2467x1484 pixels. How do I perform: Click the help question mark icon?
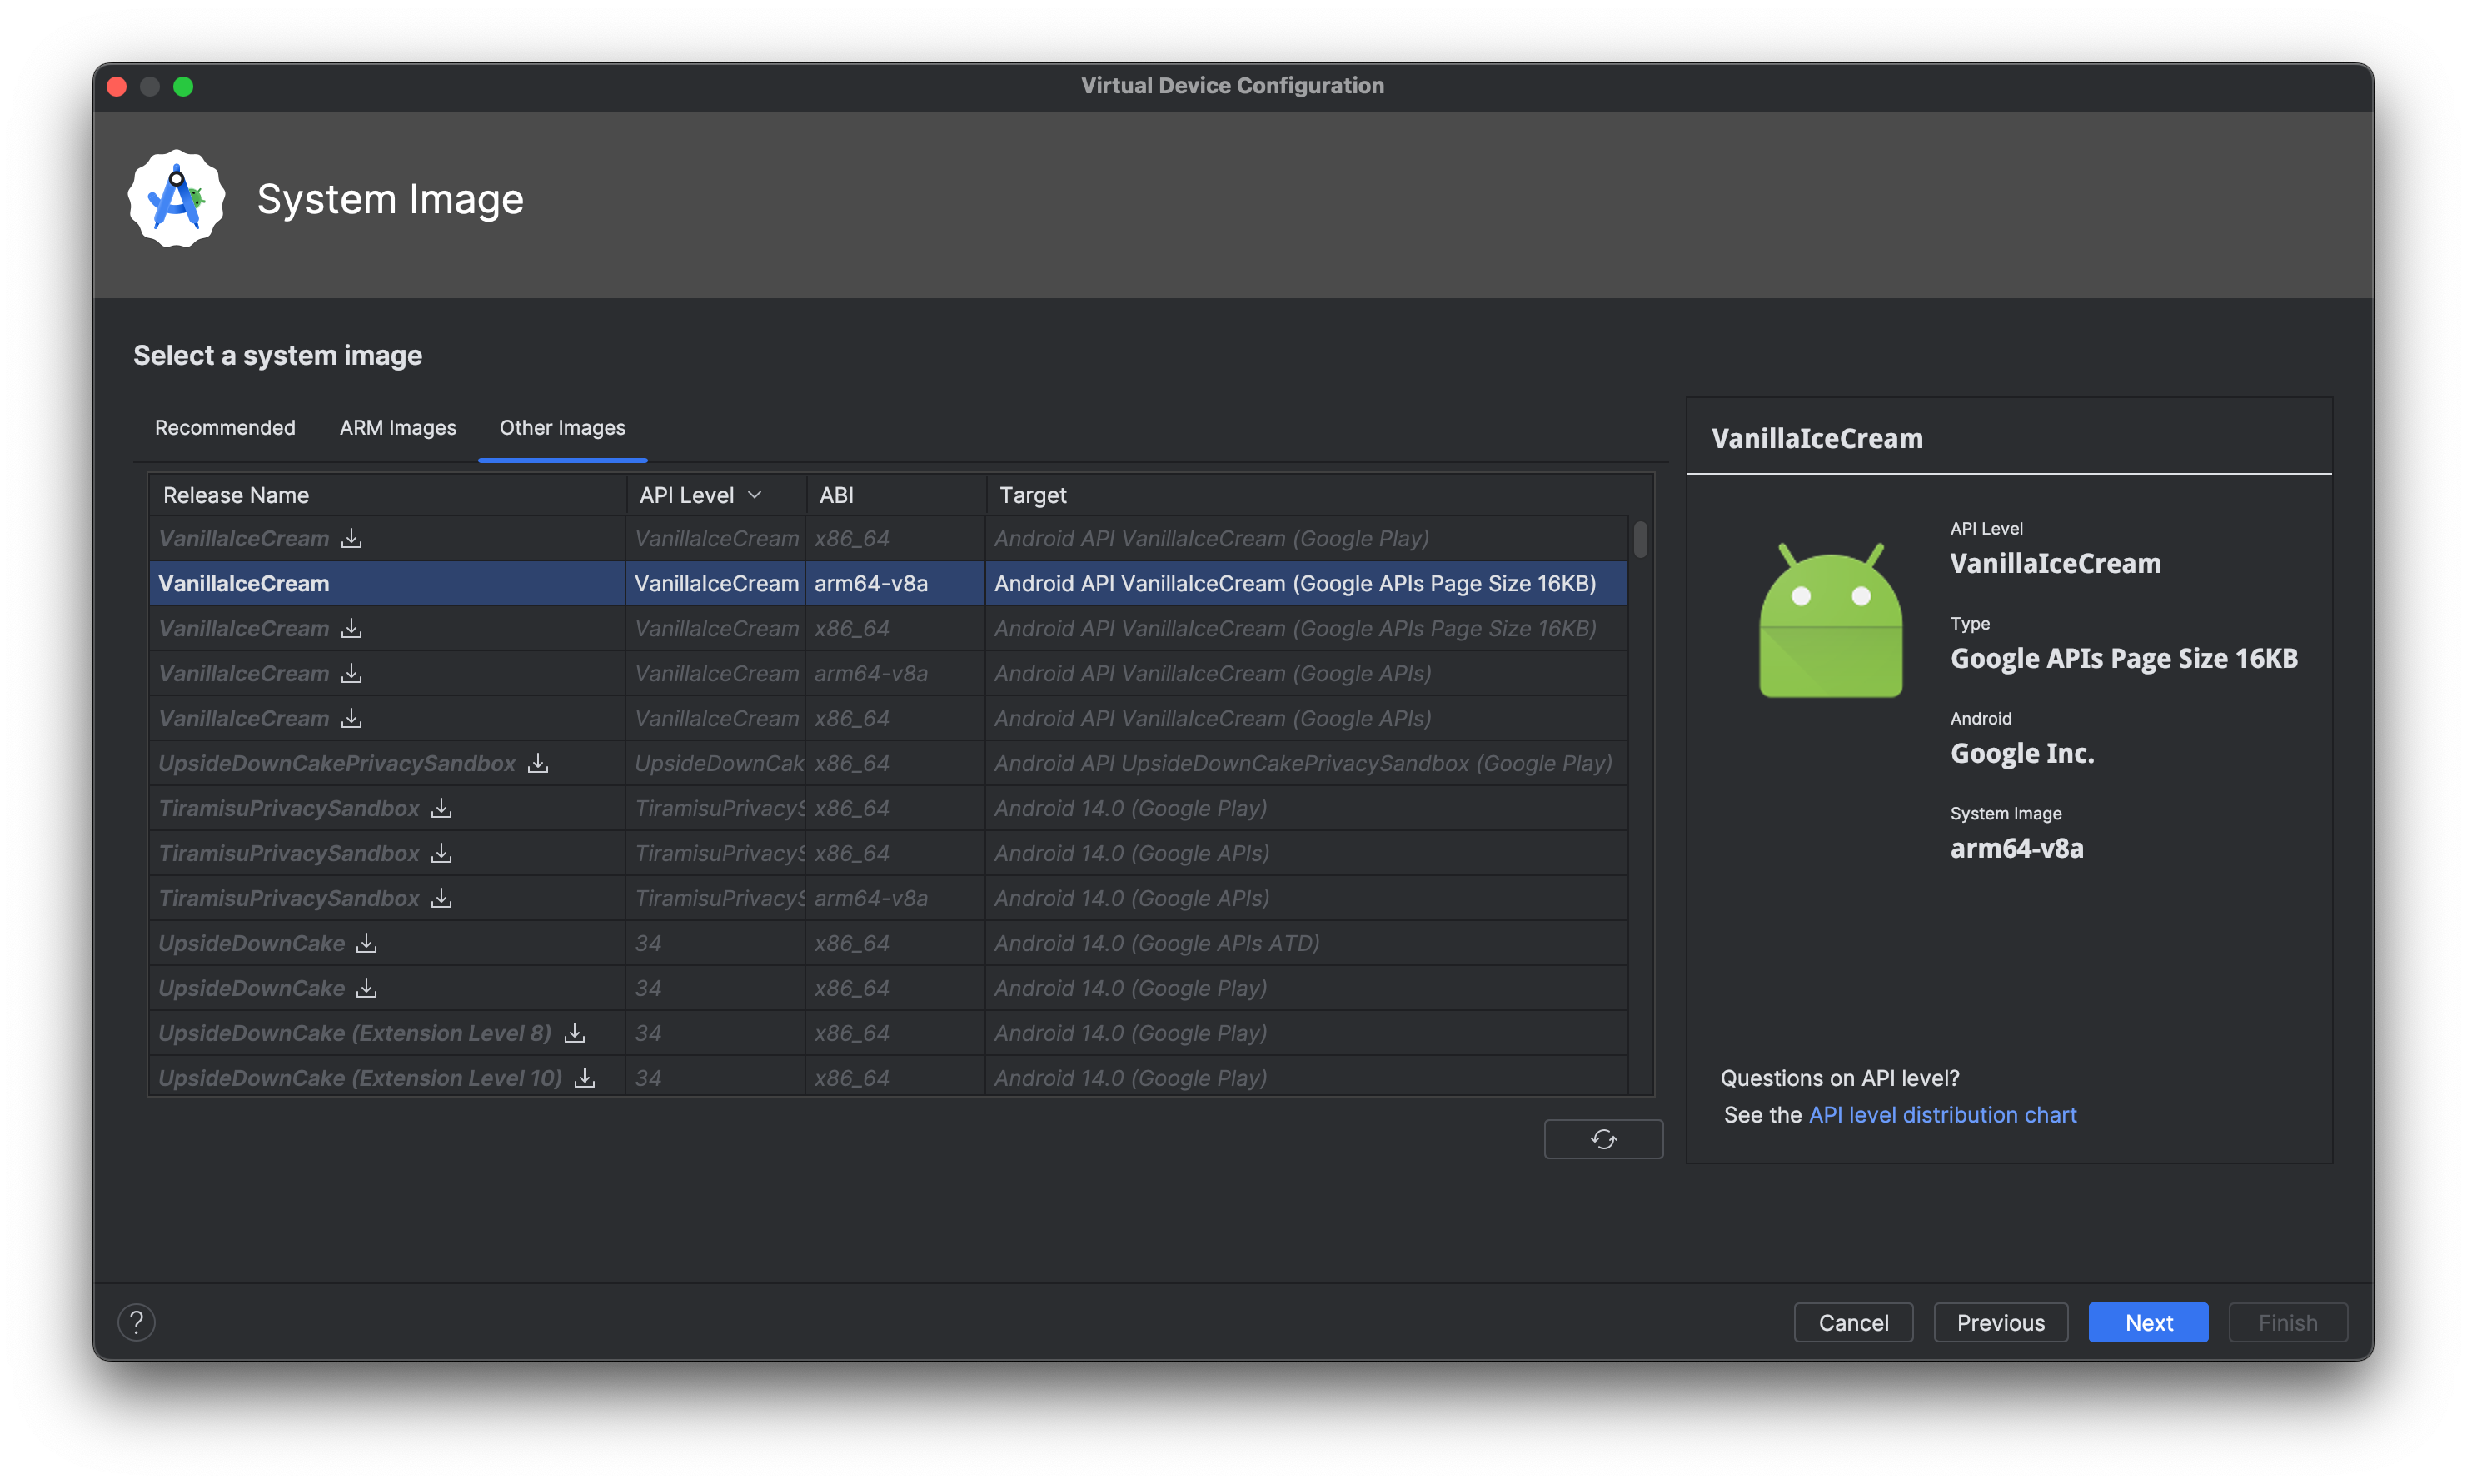point(136,1322)
